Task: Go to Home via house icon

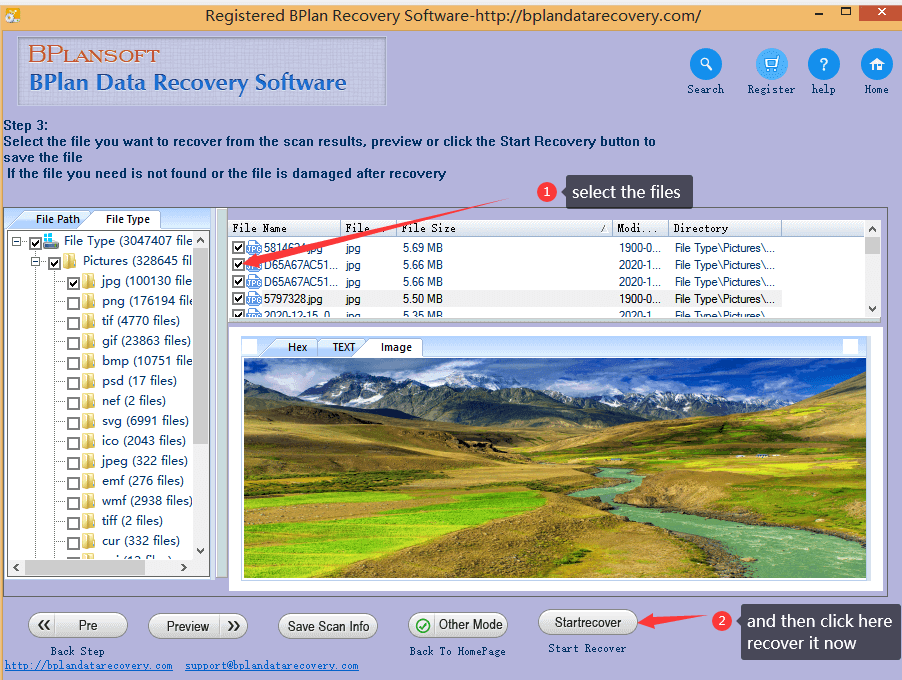Action: 876,64
